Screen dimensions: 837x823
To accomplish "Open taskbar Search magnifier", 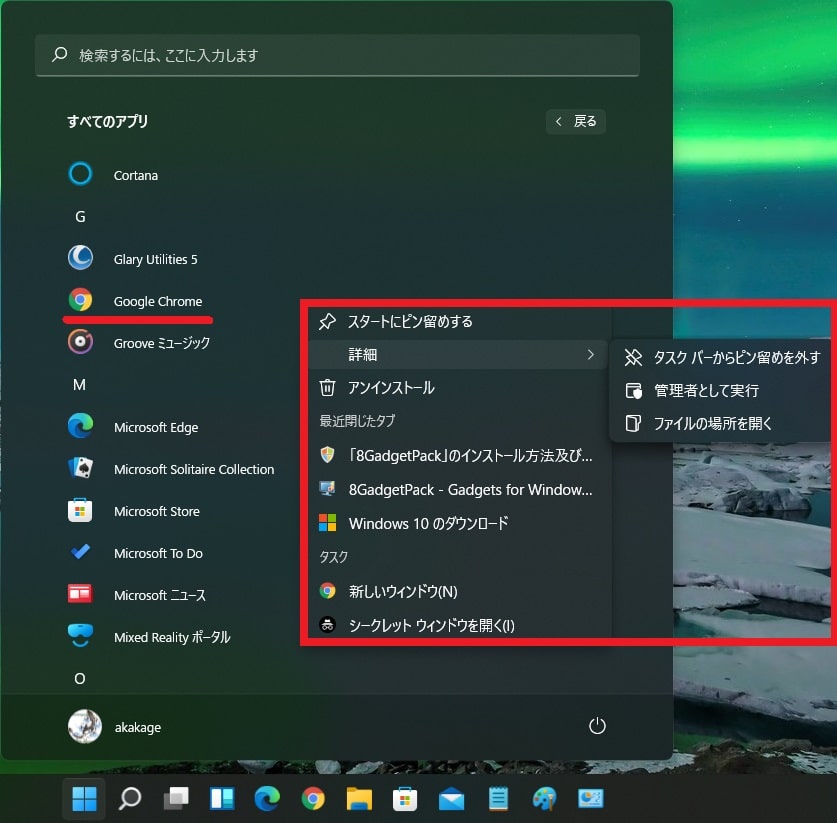I will click(130, 799).
